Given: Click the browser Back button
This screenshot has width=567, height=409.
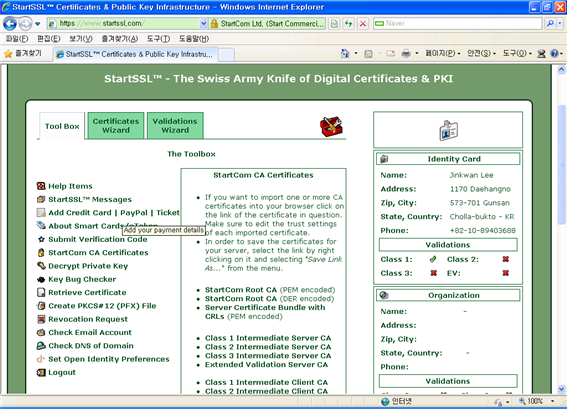Looking at the screenshot, I should point(10,24).
